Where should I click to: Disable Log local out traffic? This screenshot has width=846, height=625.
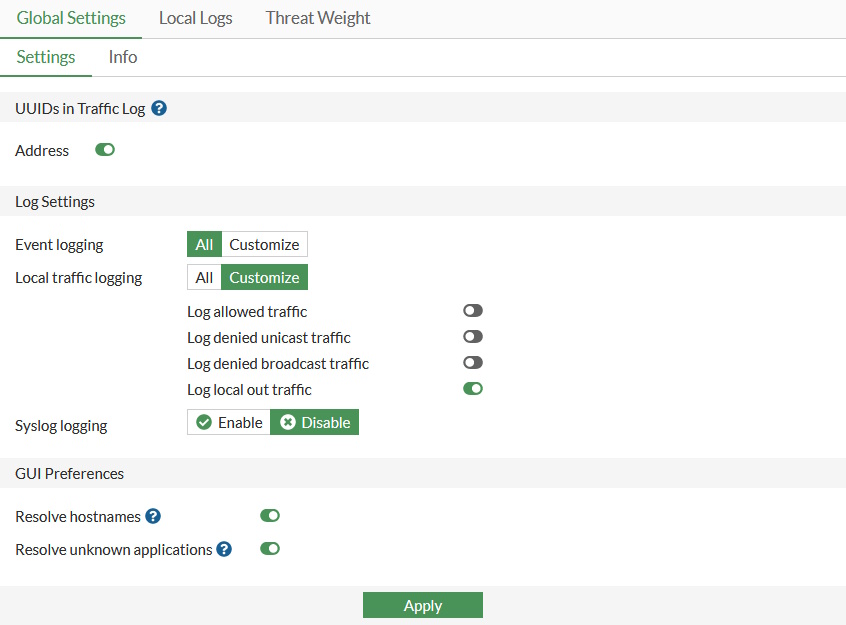click(472, 388)
